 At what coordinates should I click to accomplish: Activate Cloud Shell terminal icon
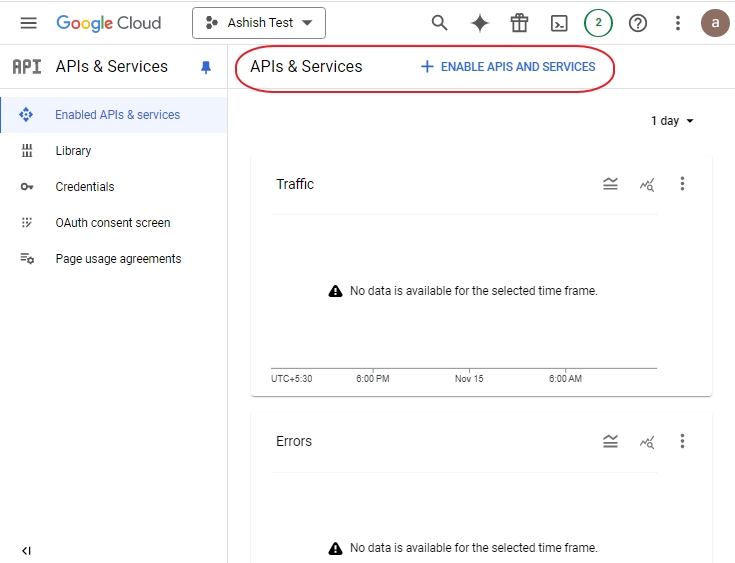click(559, 23)
